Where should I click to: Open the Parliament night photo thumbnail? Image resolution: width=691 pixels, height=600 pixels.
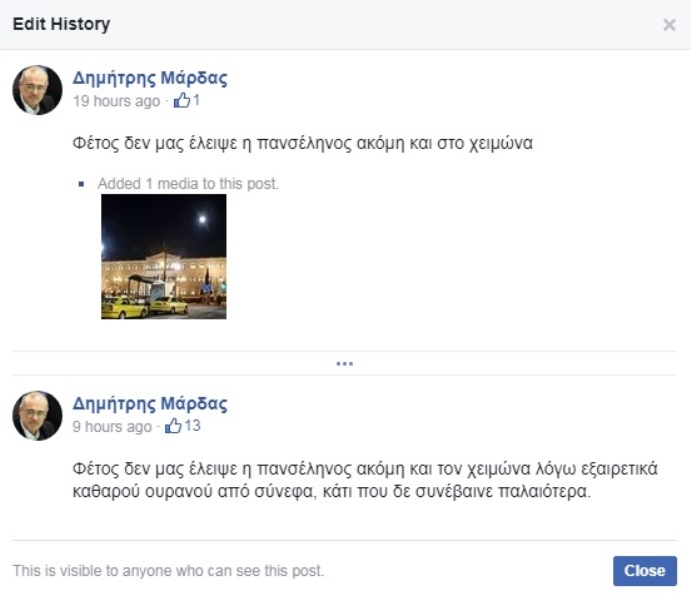(x=163, y=256)
